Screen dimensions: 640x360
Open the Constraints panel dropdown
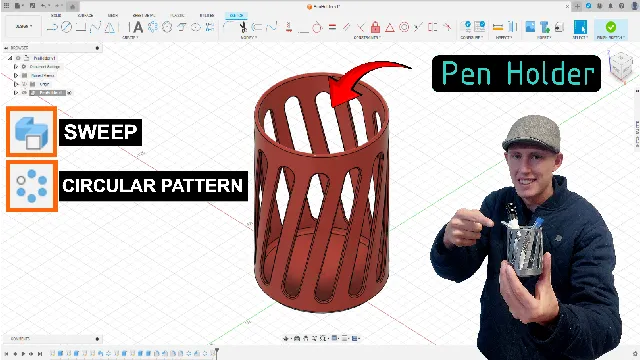pyautogui.click(x=367, y=38)
